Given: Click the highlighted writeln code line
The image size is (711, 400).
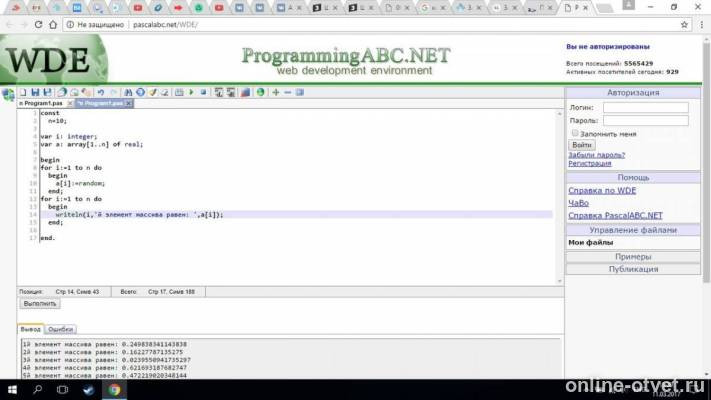Looking at the screenshot, I should pyautogui.click(x=297, y=215).
